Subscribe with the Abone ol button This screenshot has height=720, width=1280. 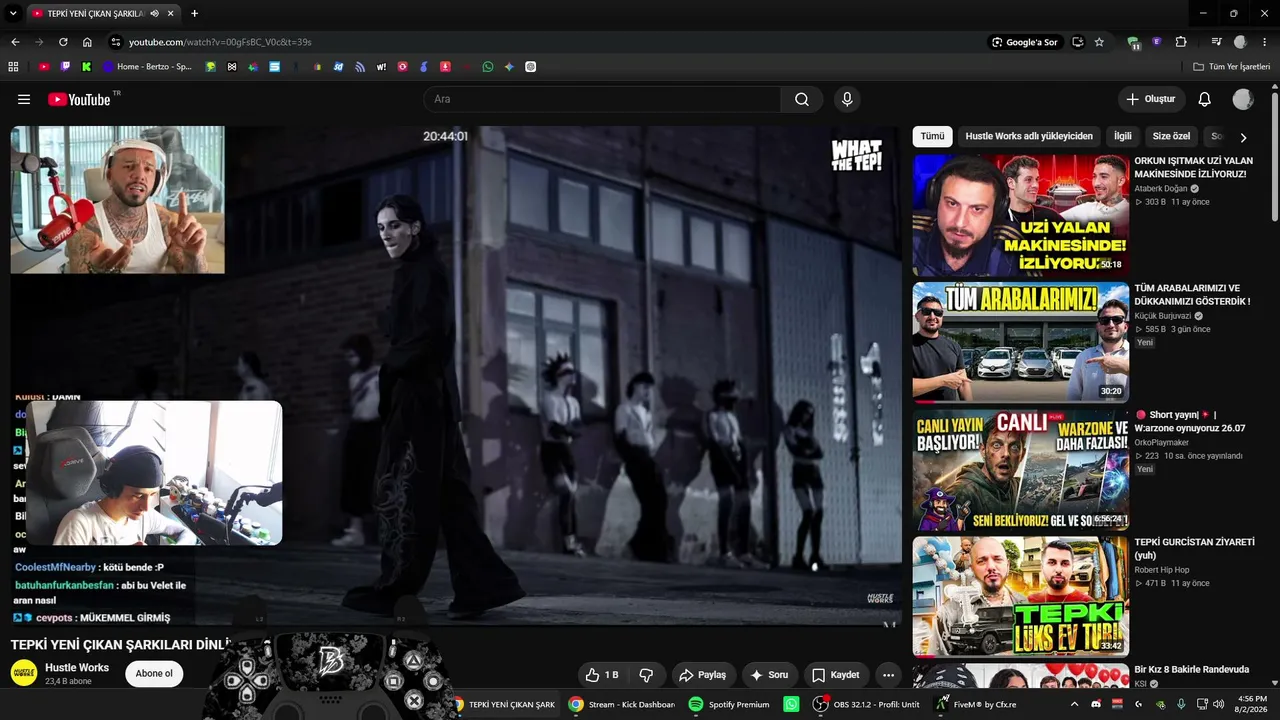click(154, 674)
